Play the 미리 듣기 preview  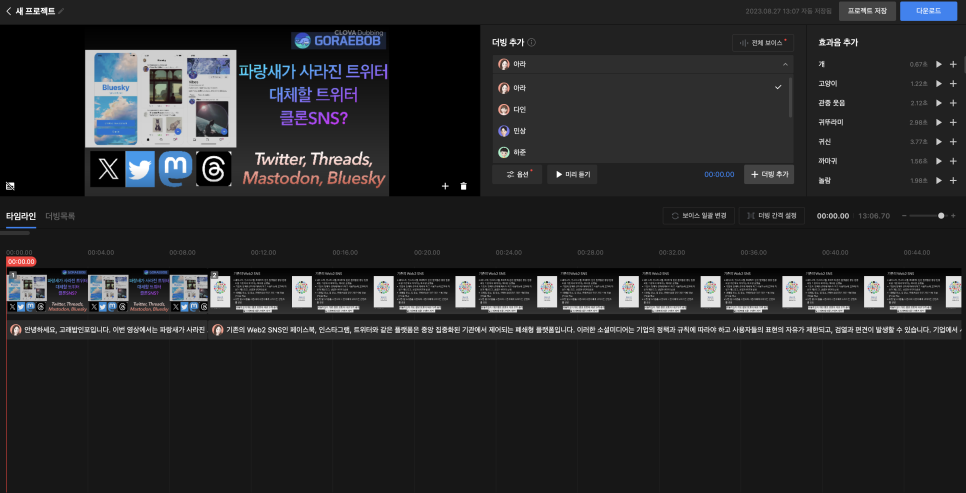coord(572,174)
